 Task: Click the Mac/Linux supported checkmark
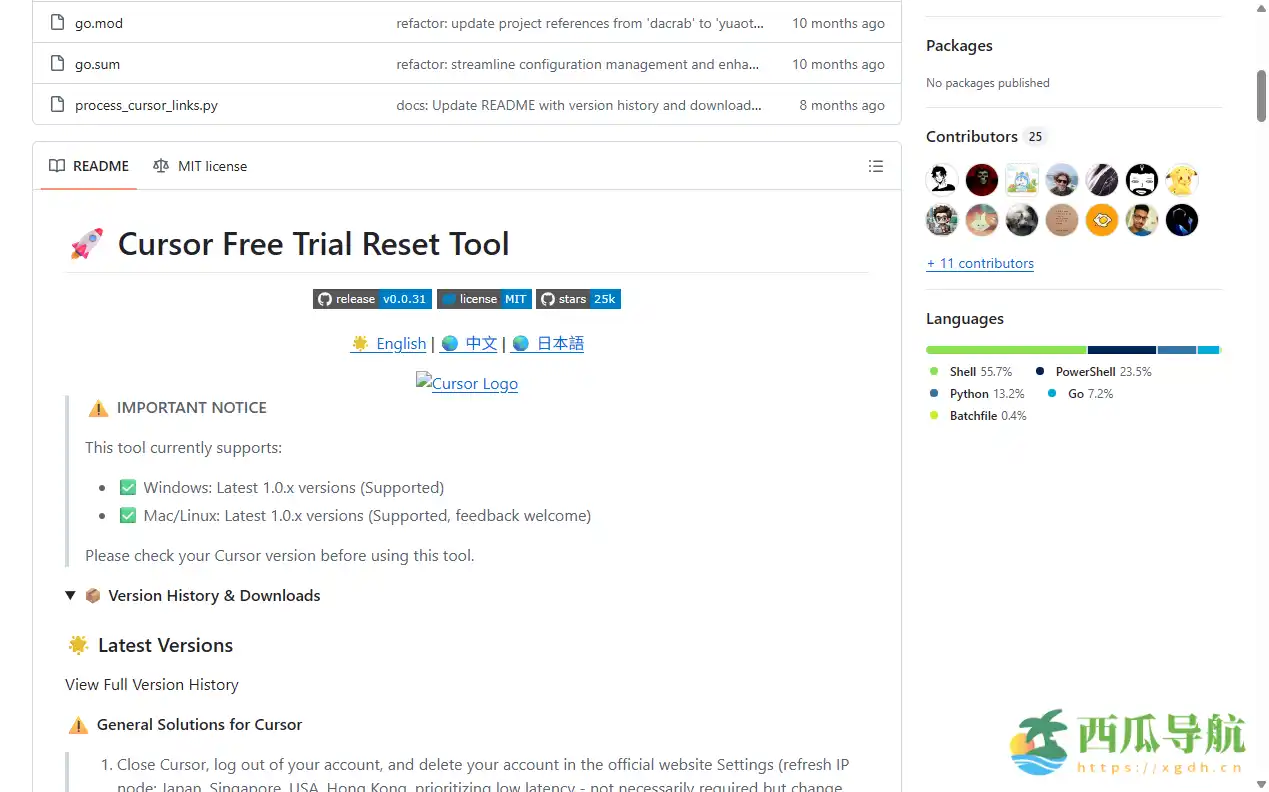127,515
